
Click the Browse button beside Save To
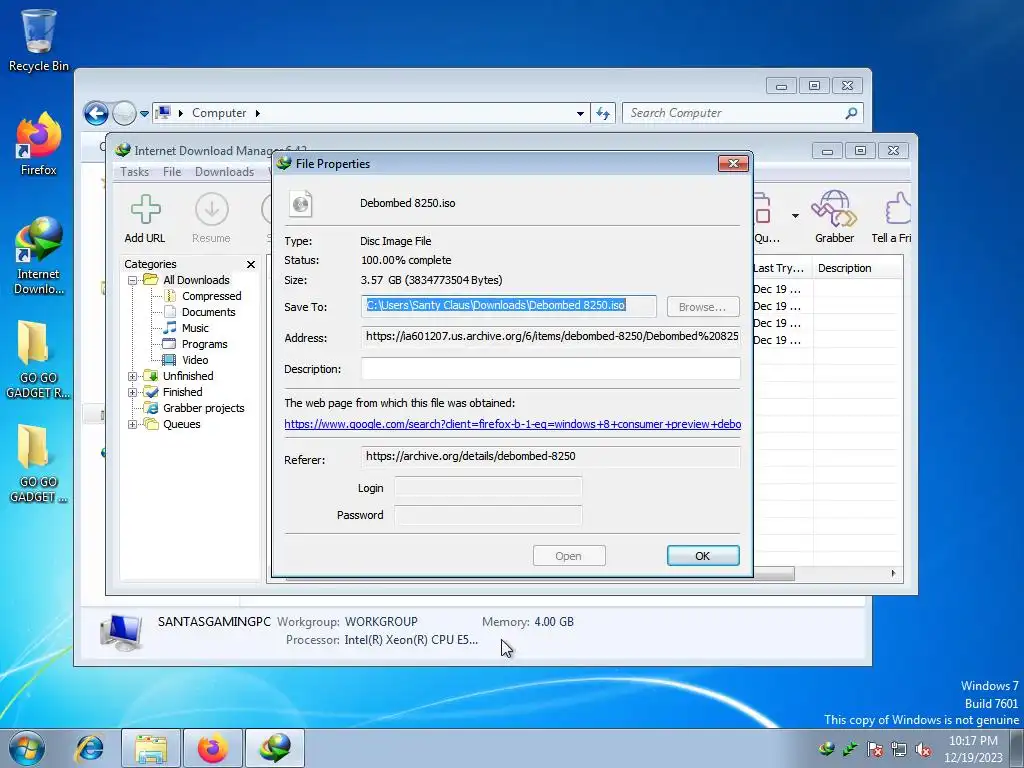point(703,306)
